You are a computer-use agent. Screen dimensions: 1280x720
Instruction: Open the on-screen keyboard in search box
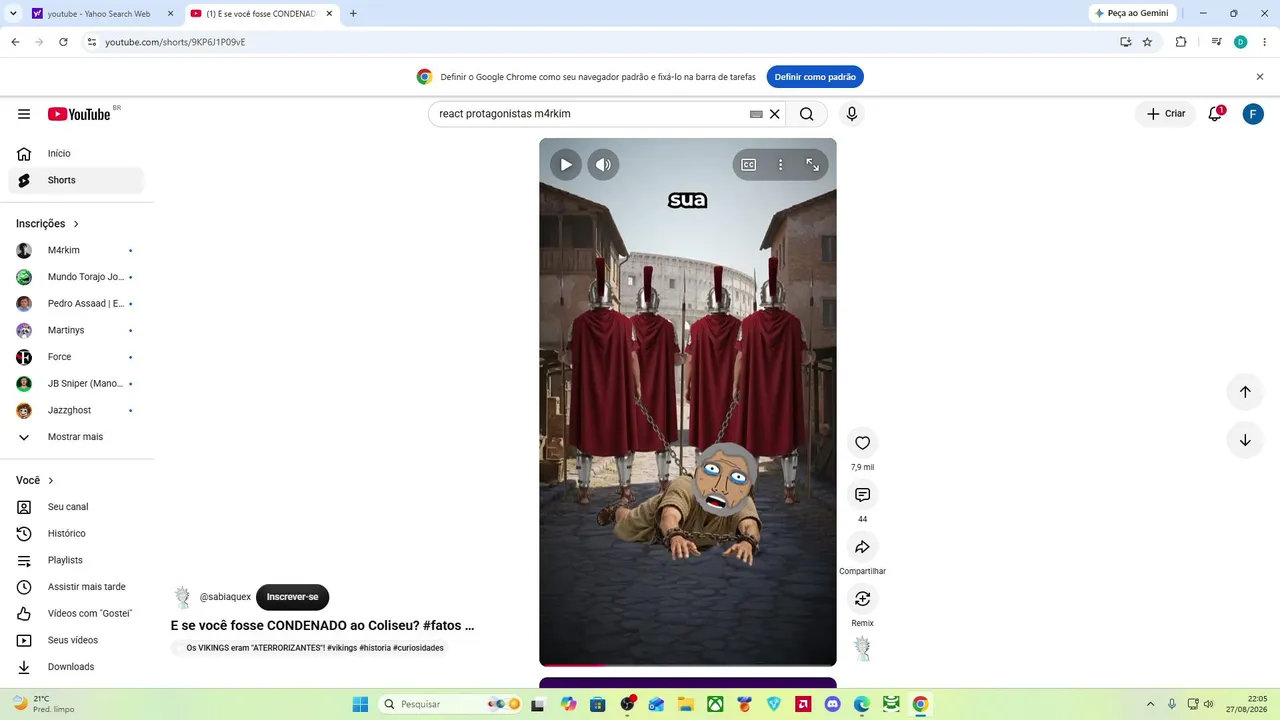point(756,114)
